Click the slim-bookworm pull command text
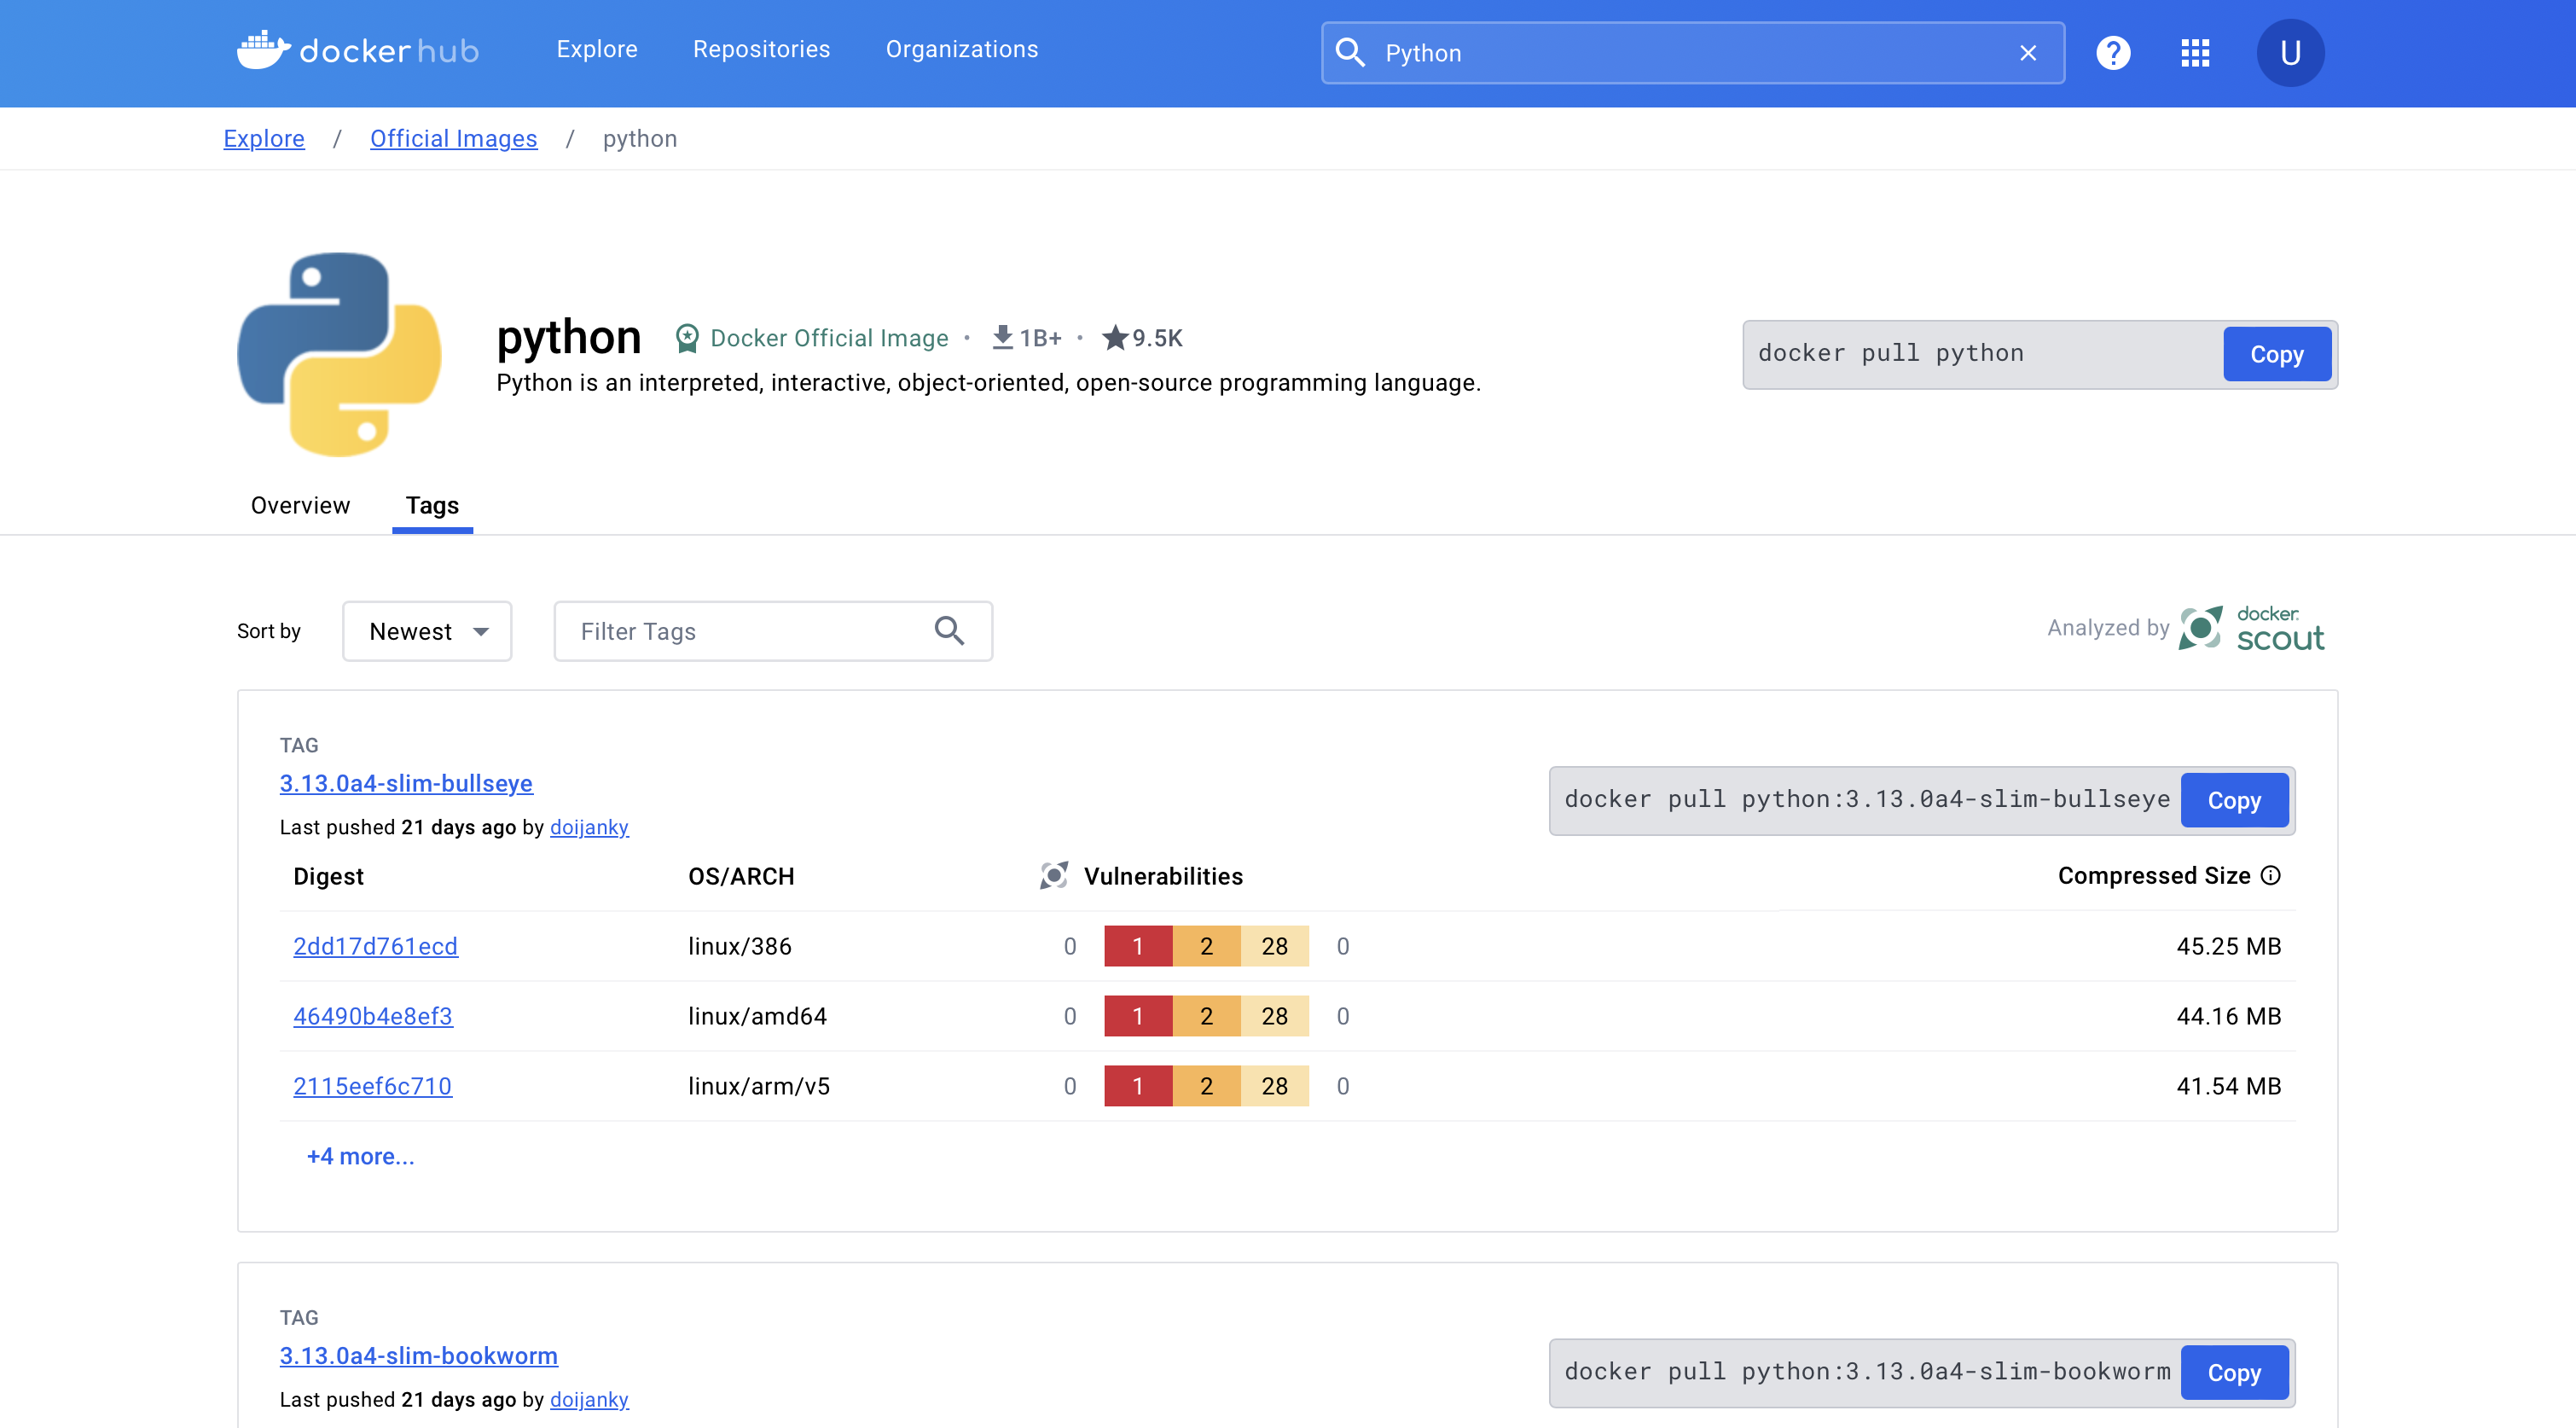 pyautogui.click(x=1866, y=1371)
